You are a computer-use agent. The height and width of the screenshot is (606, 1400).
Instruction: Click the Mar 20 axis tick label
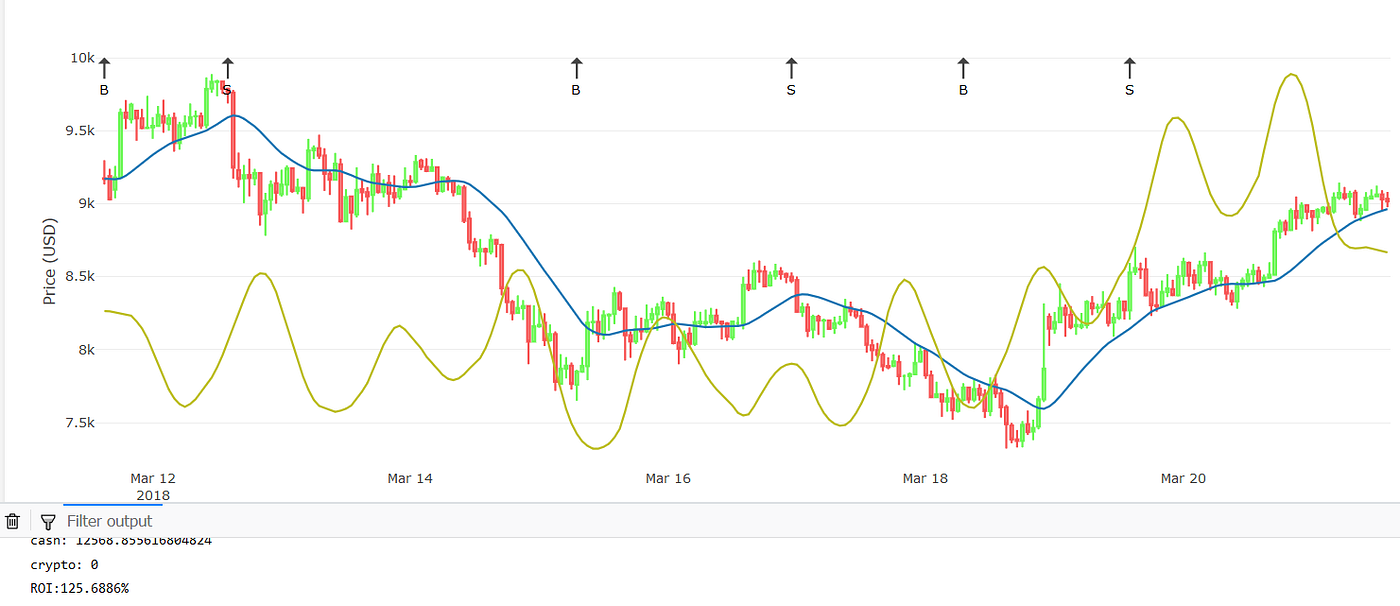coord(1183,479)
